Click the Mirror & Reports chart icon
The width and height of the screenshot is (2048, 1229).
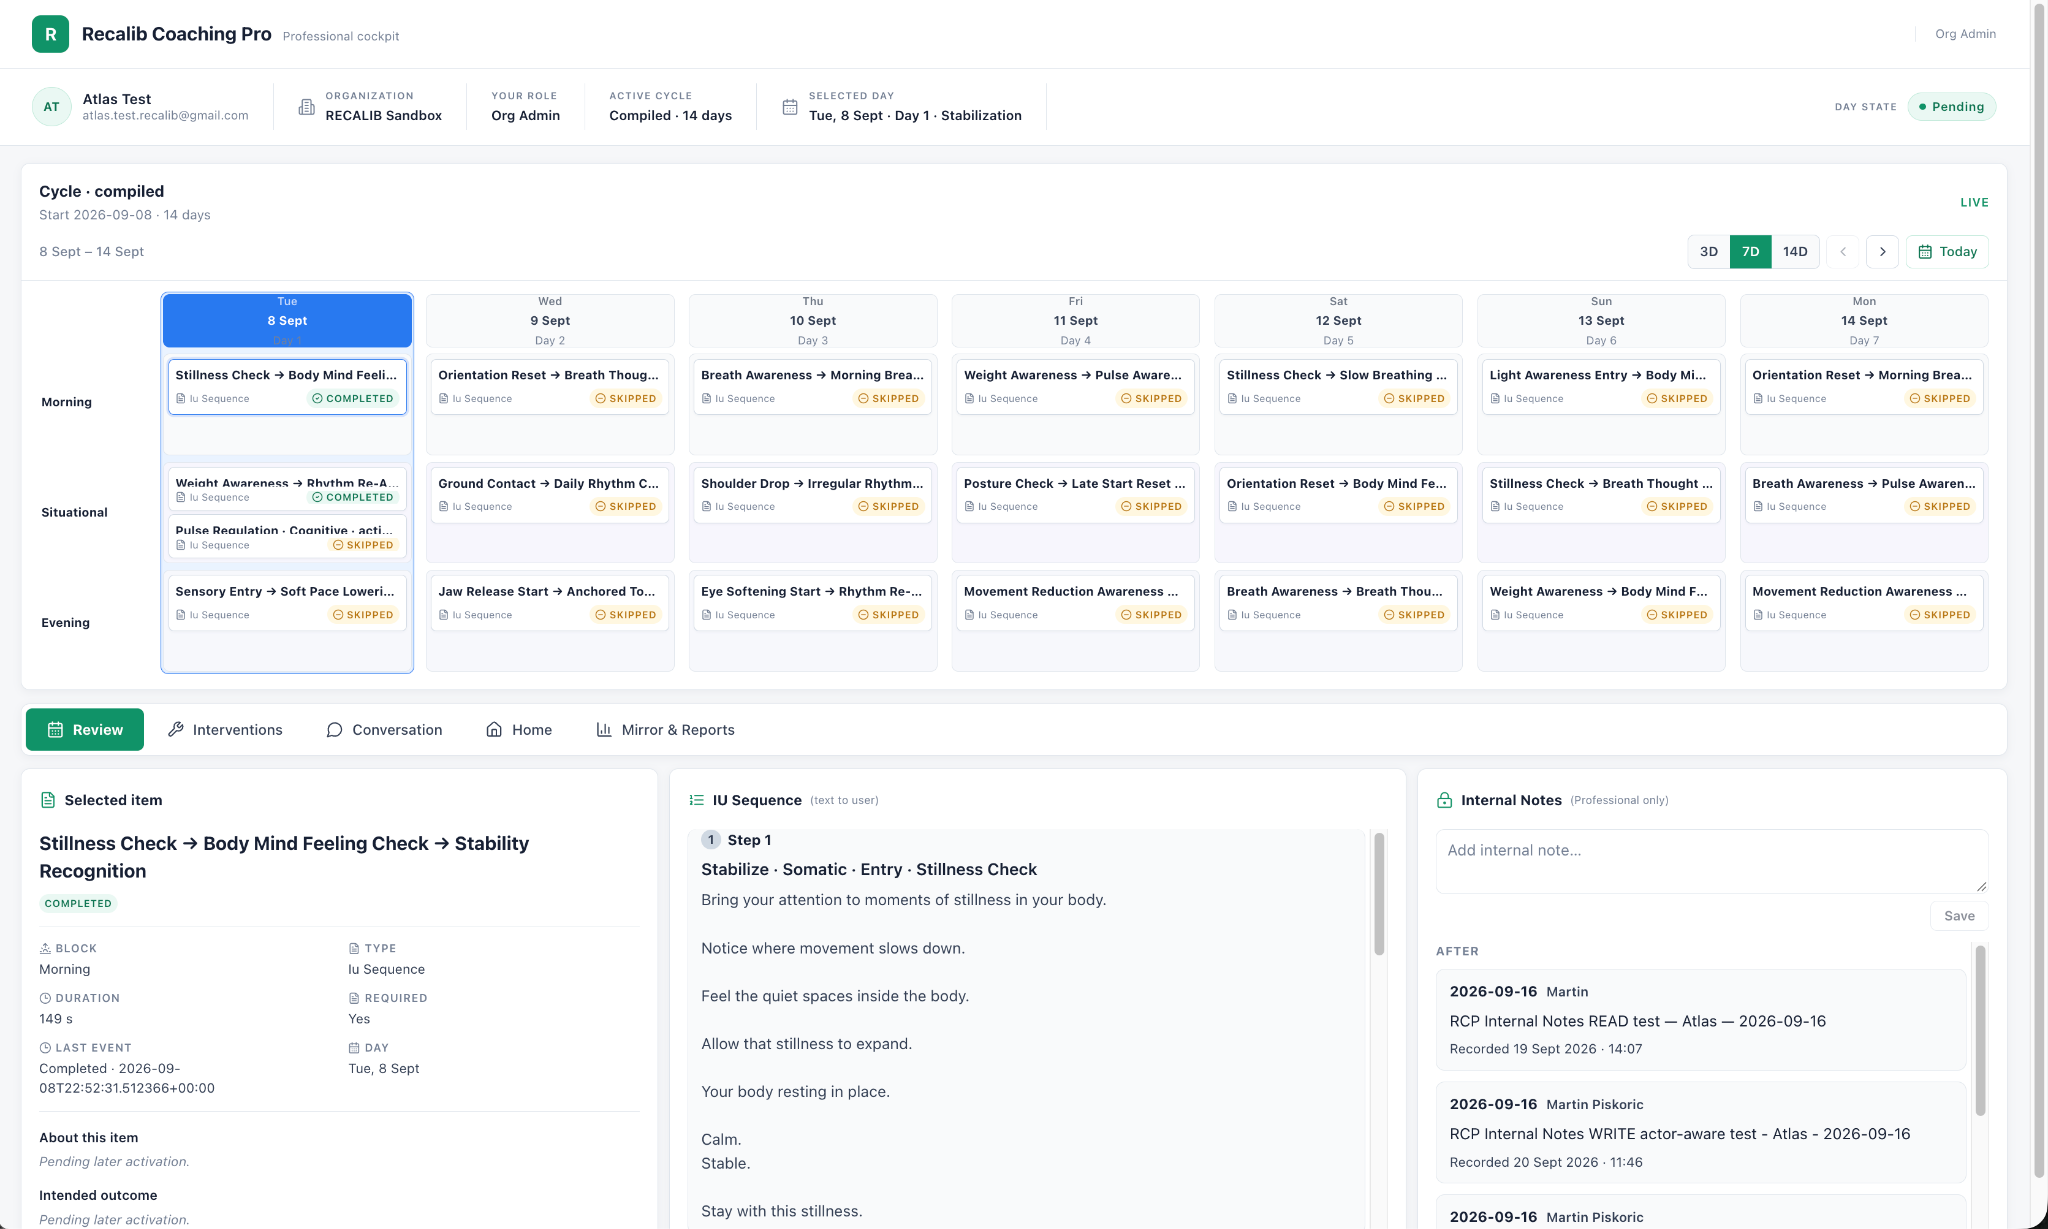pos(604,730)
